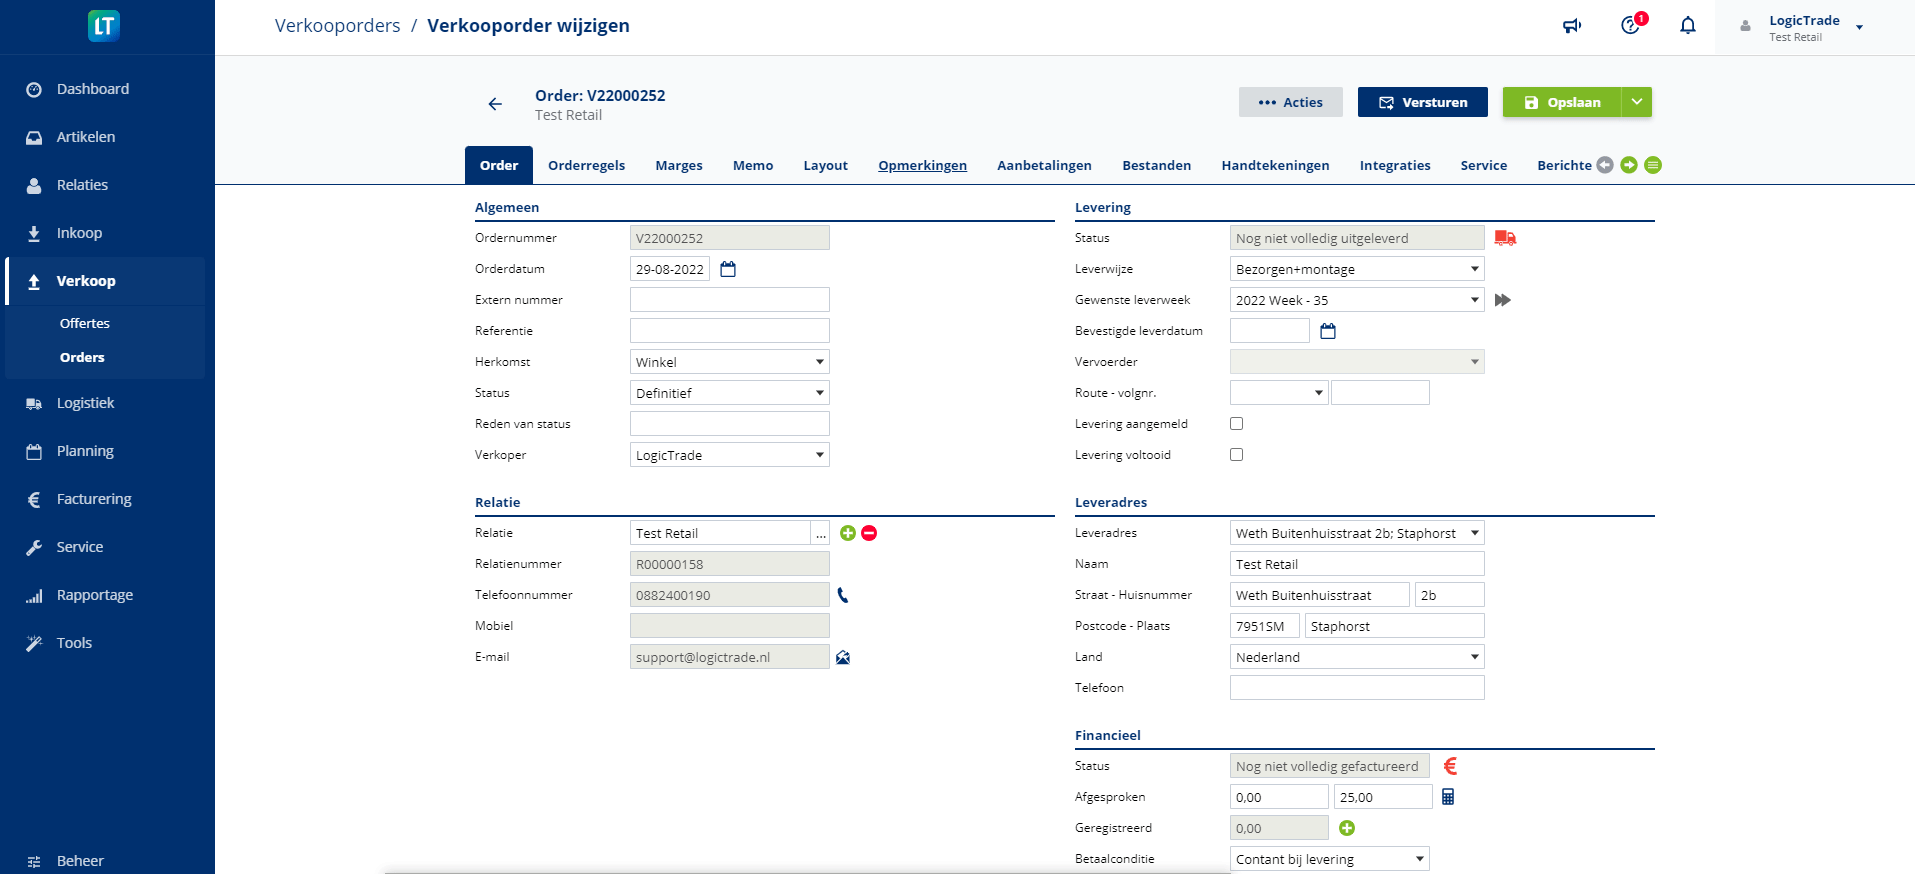Expand the Leverwijze dropdown
This screenshot has height=874, width=1915.
click(x=1357, y=269)
